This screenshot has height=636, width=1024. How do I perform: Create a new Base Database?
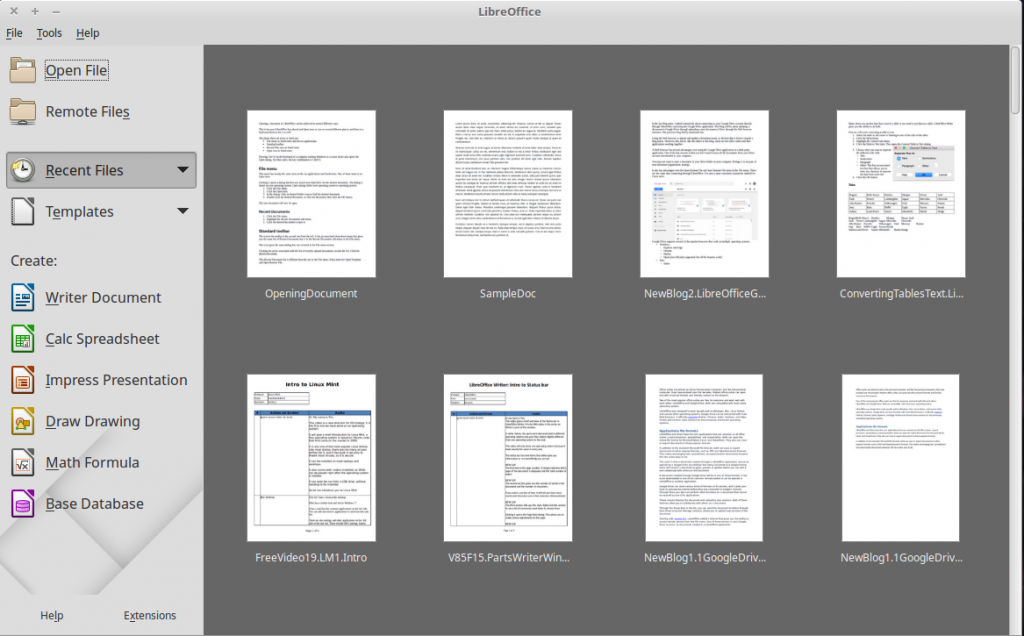click(95, 503)
